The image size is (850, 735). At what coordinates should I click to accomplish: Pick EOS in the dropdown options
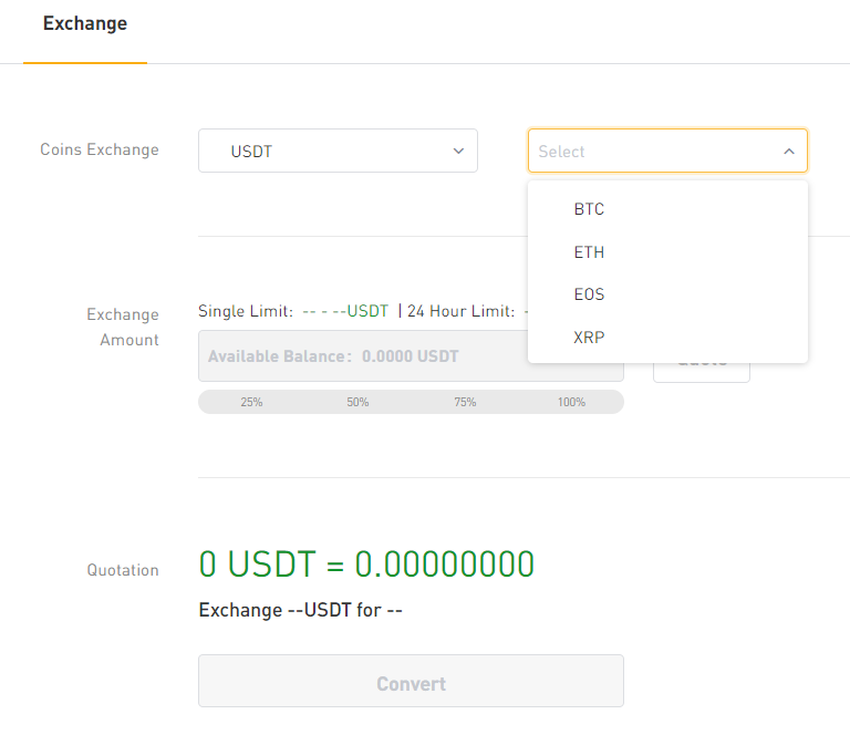[x=589, y=295]
